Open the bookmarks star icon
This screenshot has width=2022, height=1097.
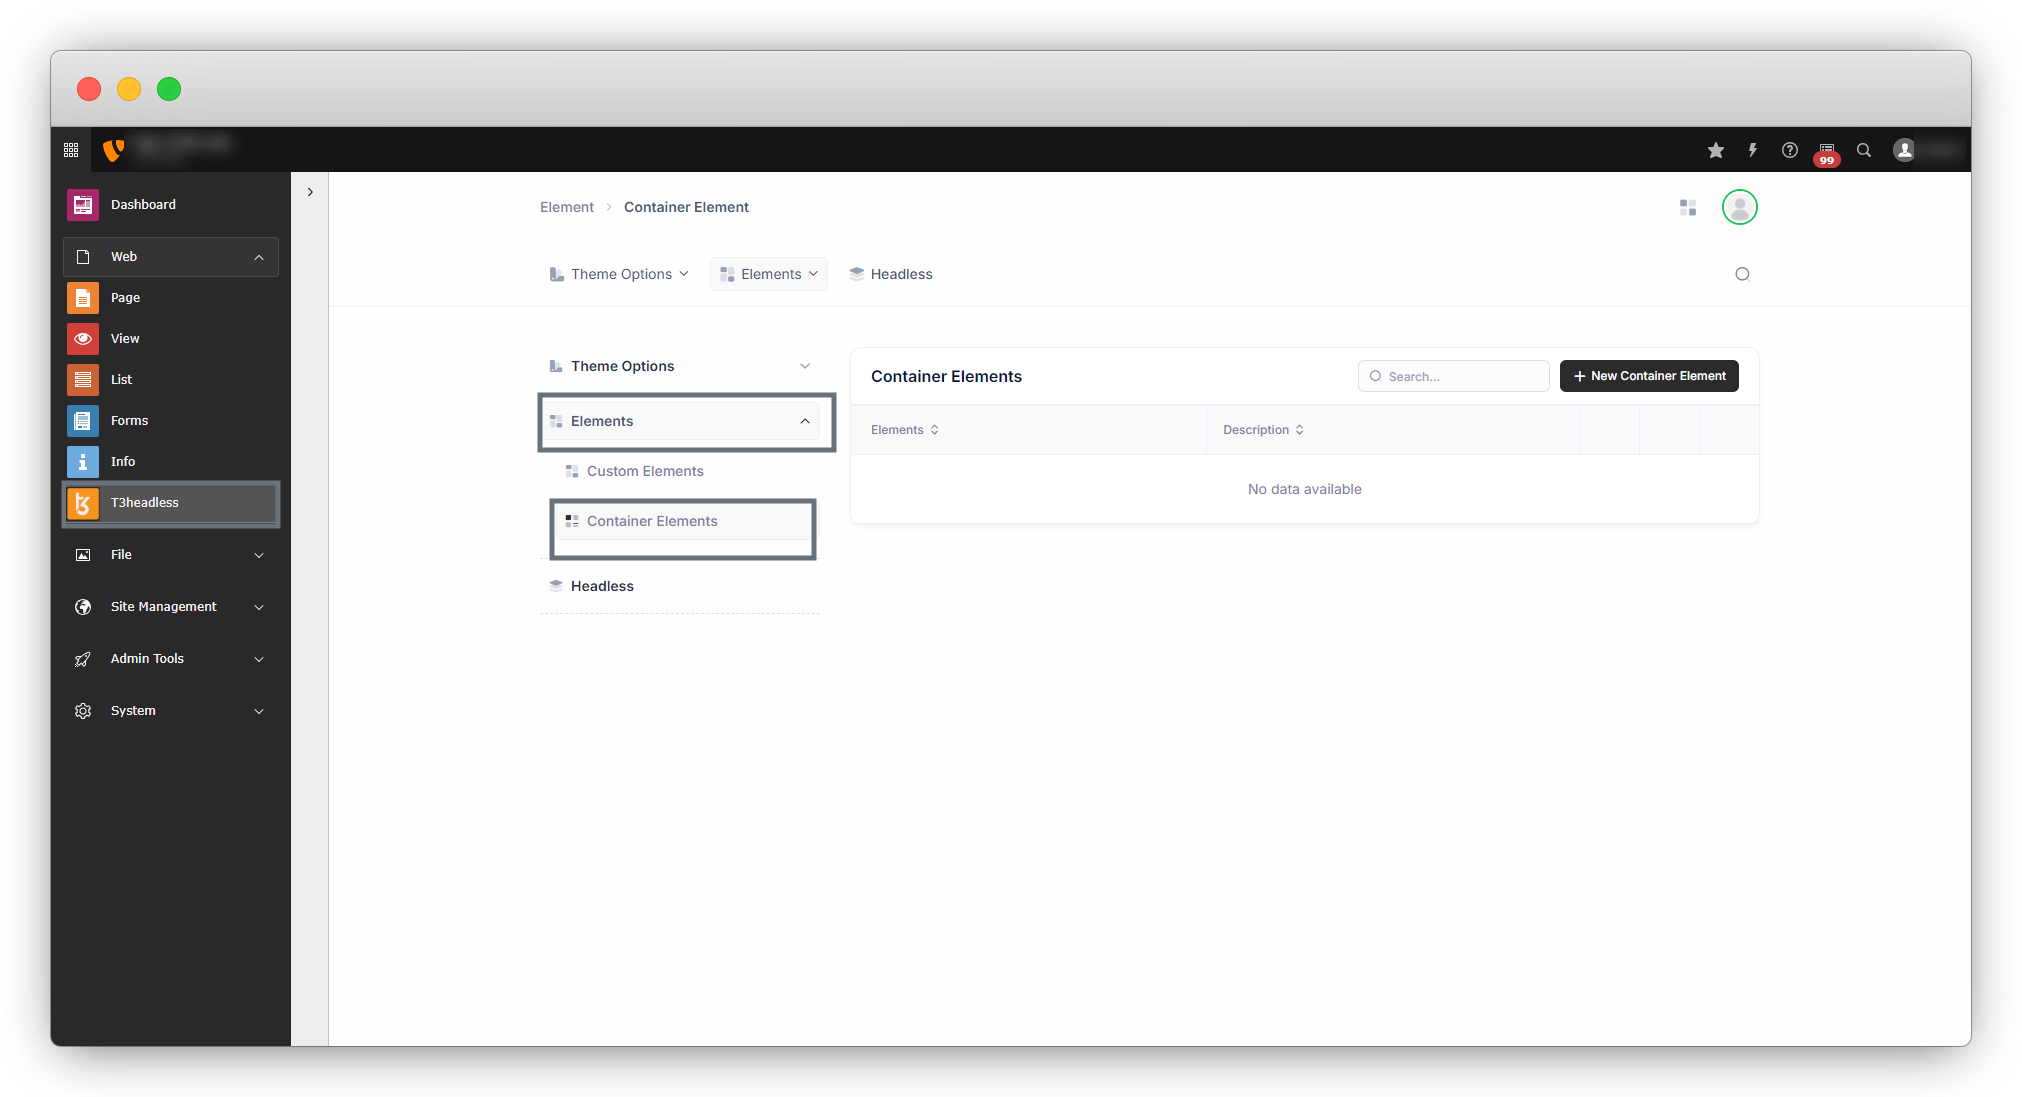pyautogui.click(x=1716, y=150)
